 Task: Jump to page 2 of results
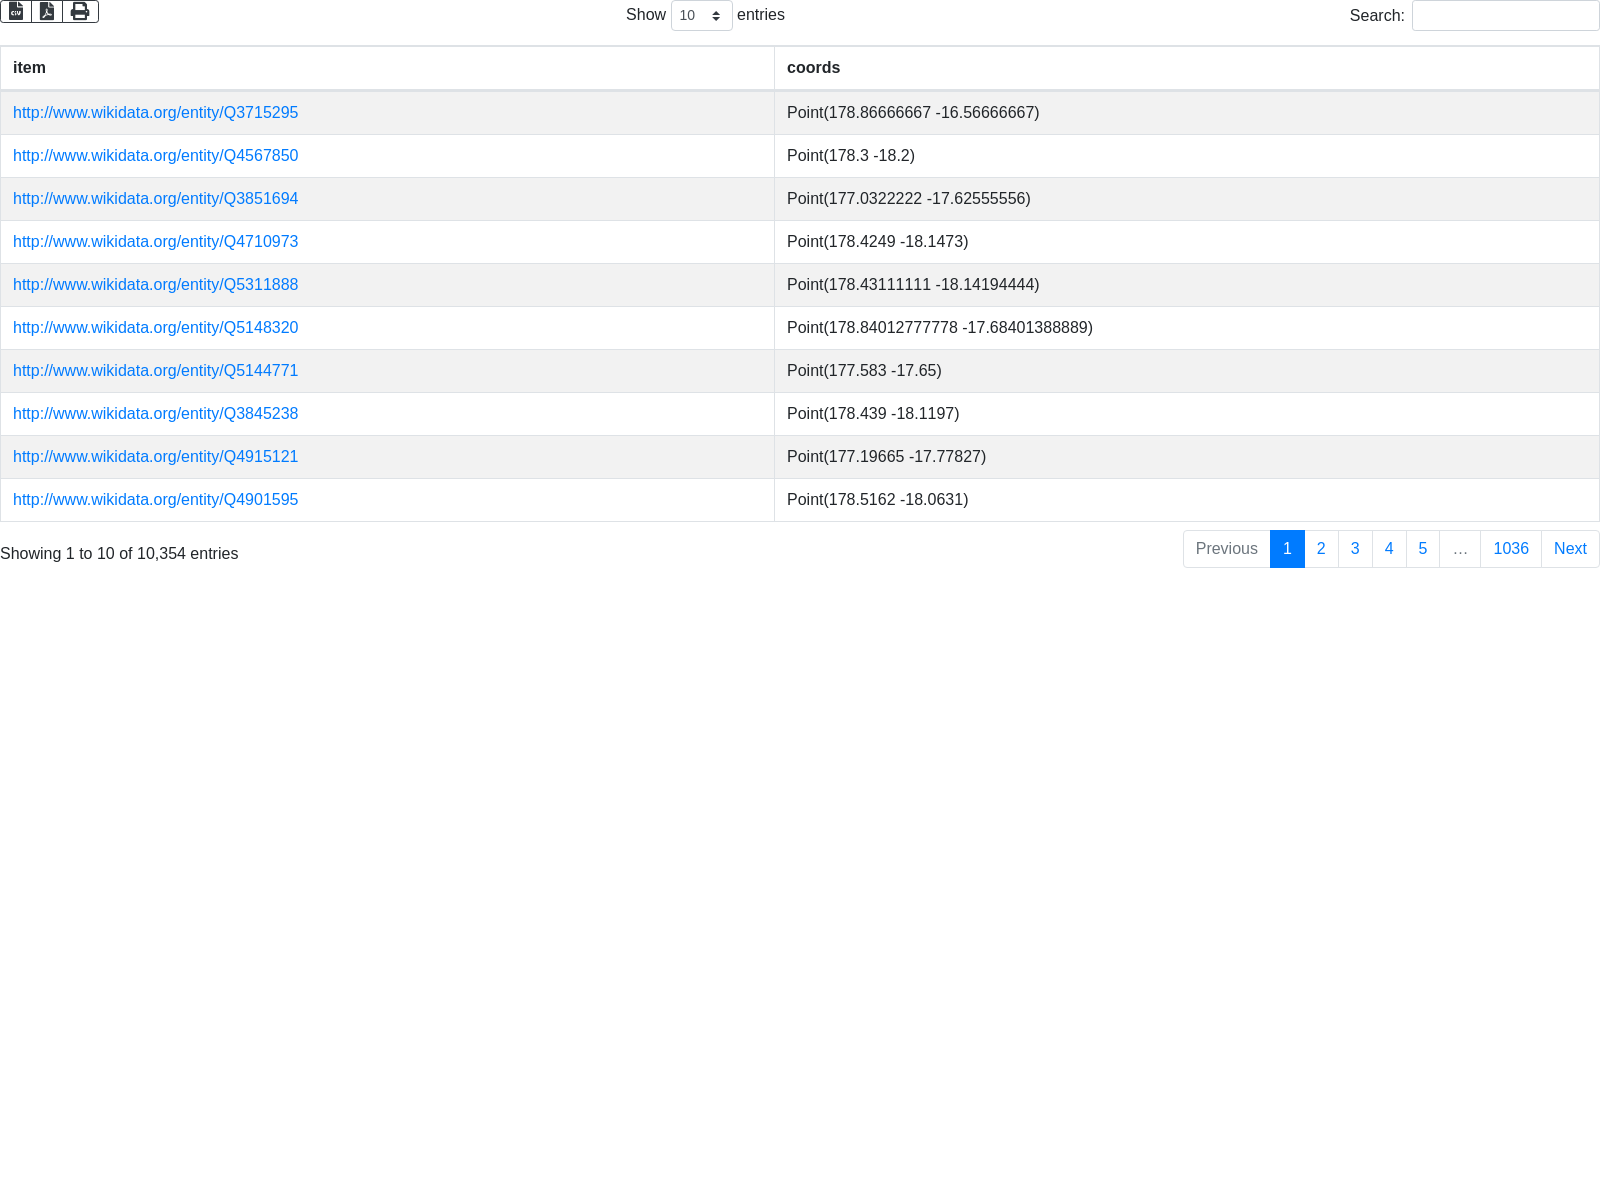coord(1321,549)
